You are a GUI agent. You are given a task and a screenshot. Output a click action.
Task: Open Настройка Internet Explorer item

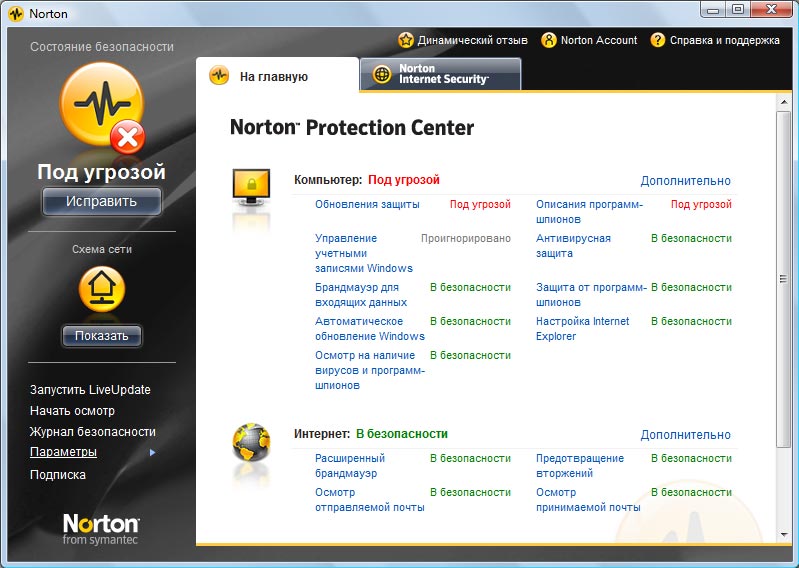point(582,329)
